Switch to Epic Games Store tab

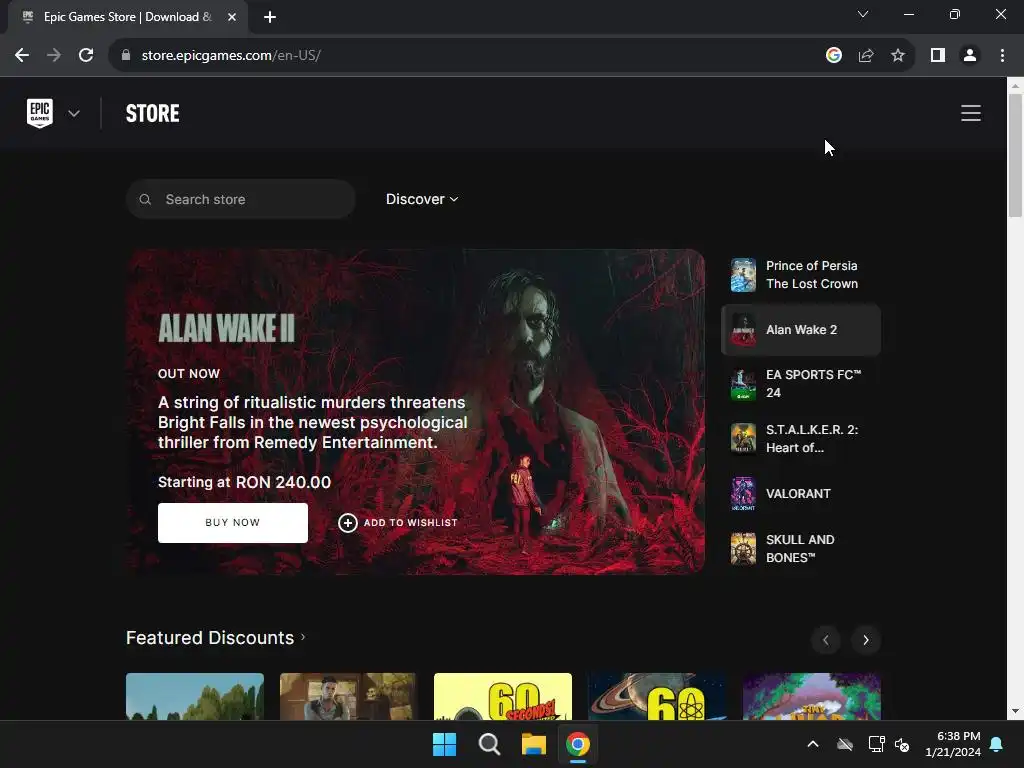point(127,17)
